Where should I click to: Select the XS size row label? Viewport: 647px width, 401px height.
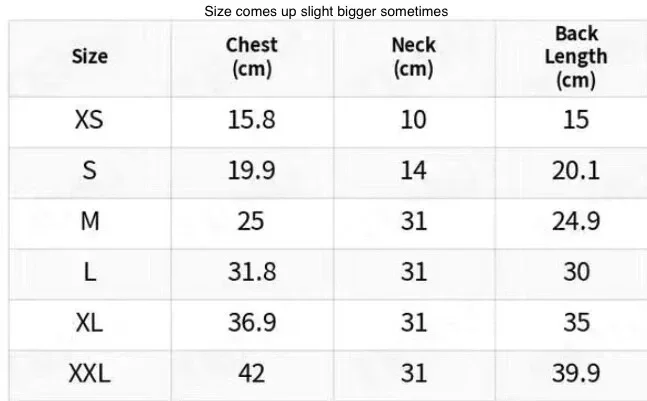click(90, 120)
